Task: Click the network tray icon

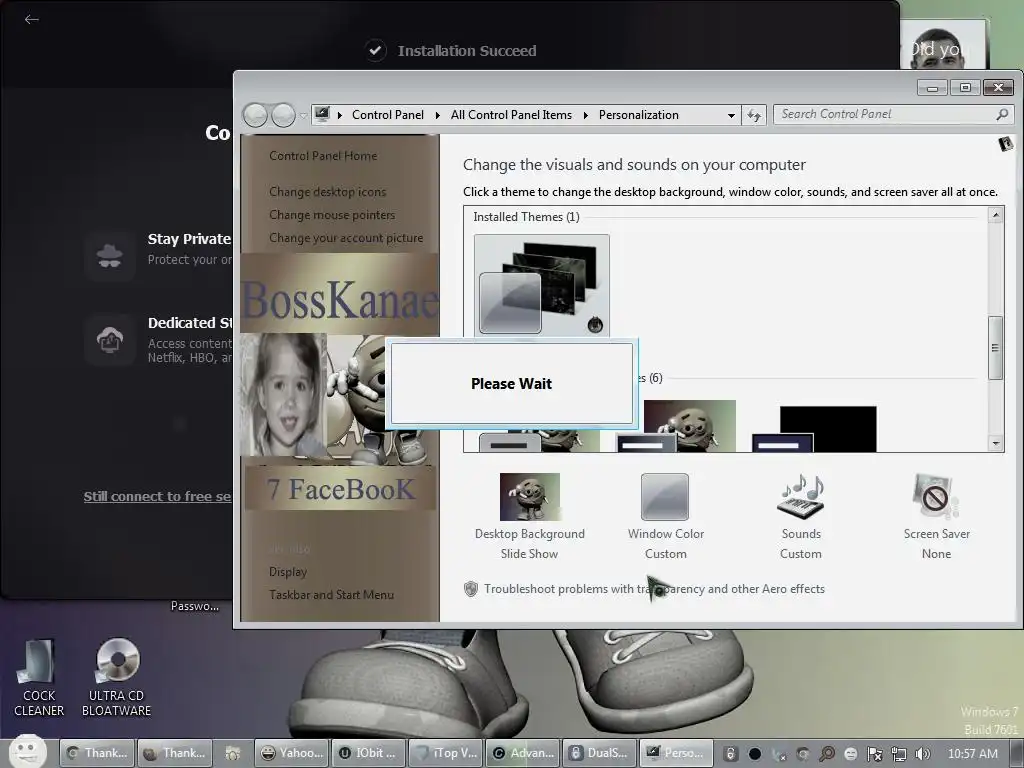Action: click(899, 754)
